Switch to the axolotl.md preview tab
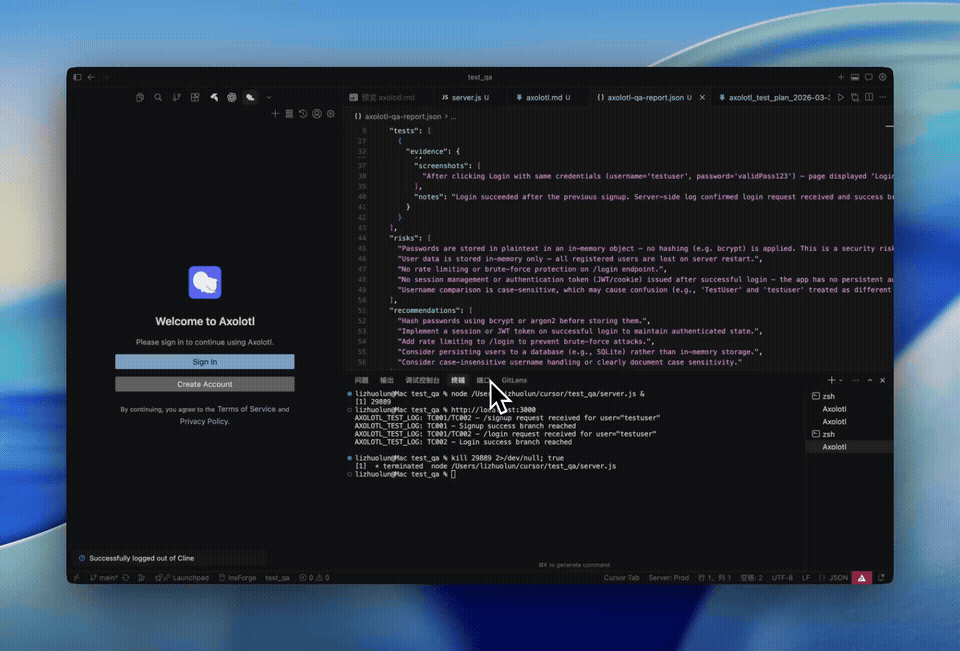The image size is (960, 651). point(388,97)
